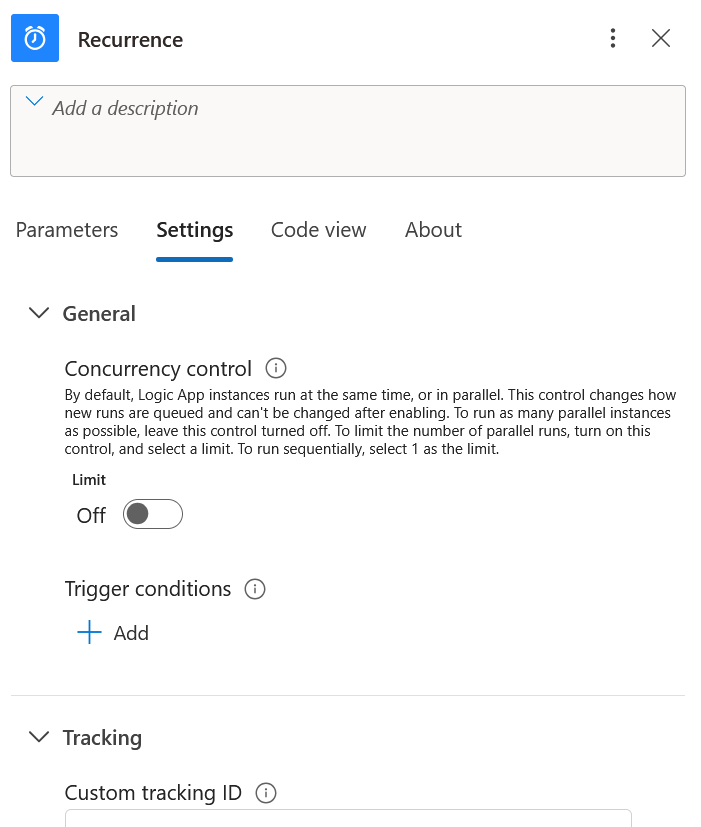Close the Recurrence panel
Image resolution: width=701 pixels, height=827 pixels.
660,38
